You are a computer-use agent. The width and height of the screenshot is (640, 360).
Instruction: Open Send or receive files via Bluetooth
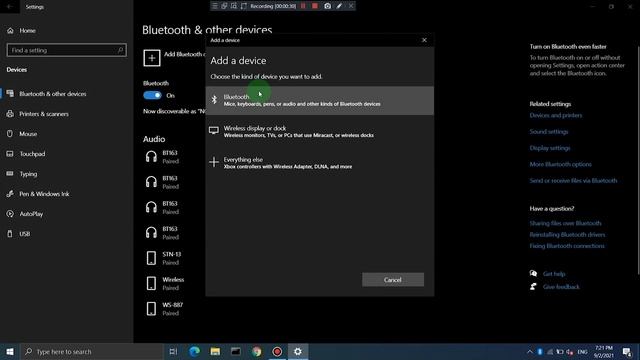(573, 181)
